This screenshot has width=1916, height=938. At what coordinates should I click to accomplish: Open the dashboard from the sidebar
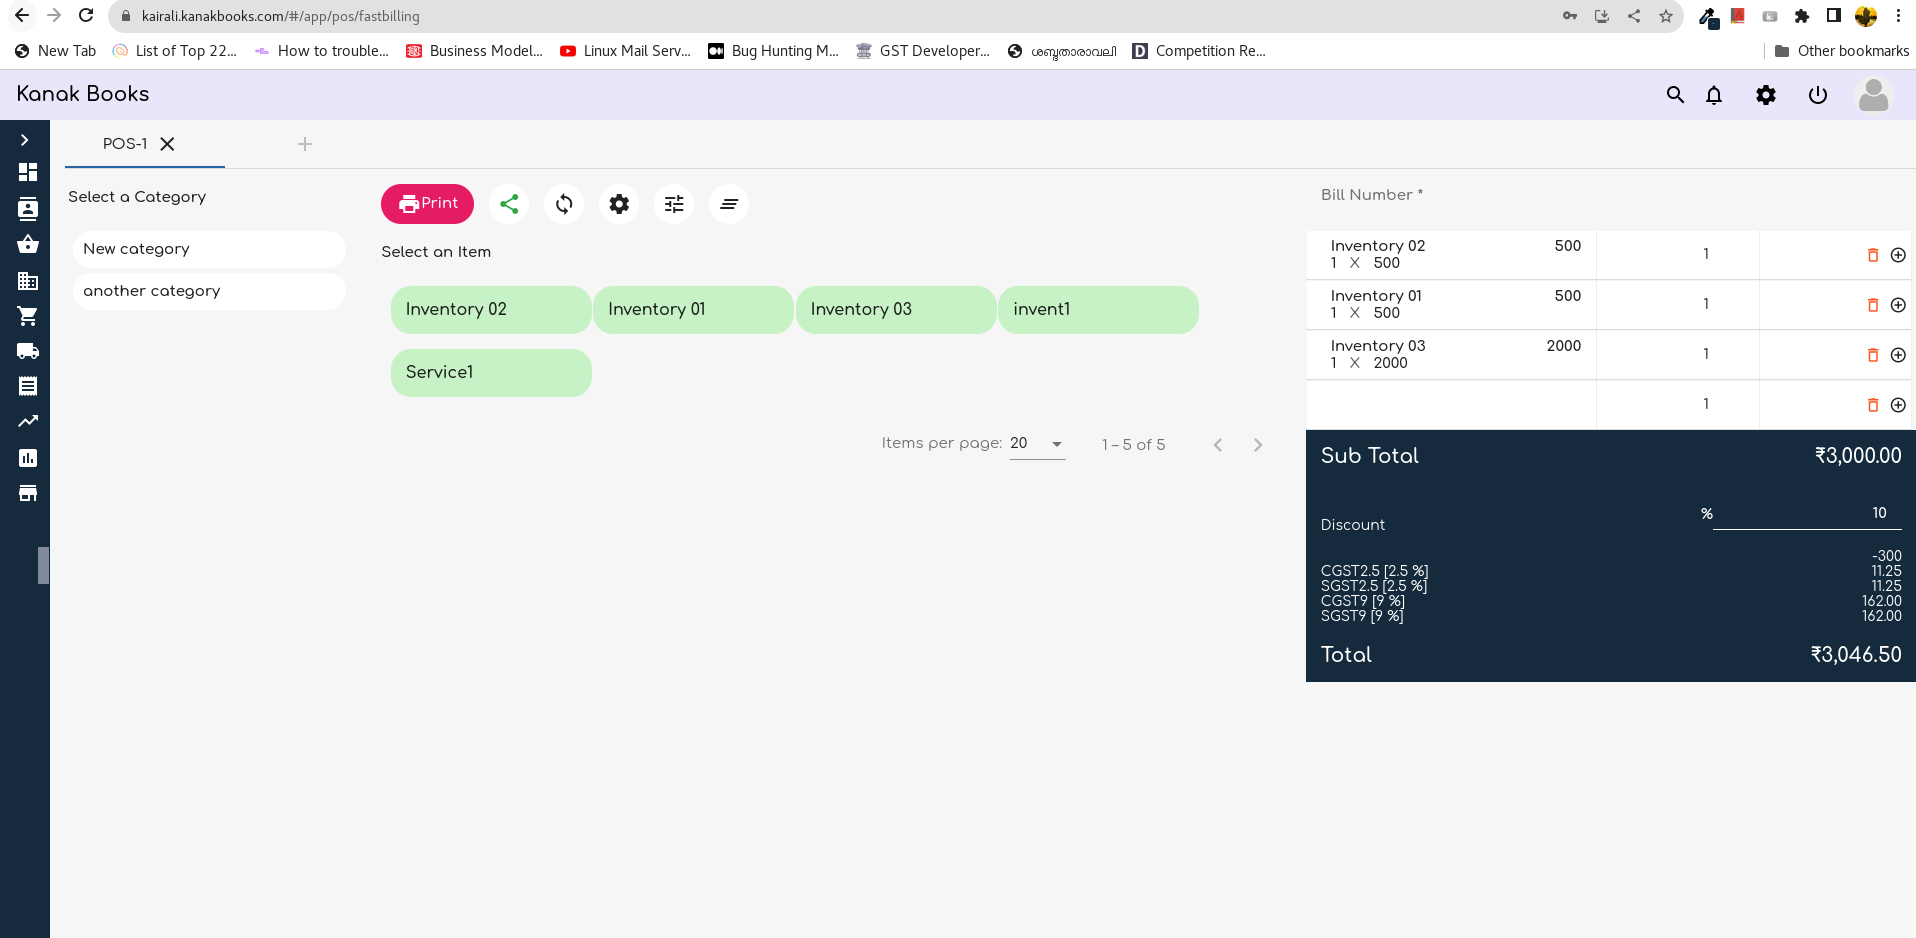[x=26, y=172]
